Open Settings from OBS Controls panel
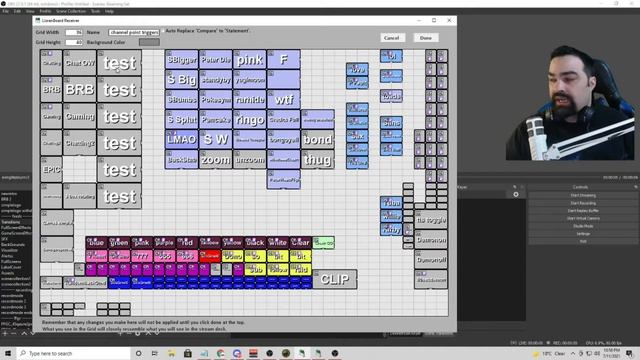 coord(583,234)
